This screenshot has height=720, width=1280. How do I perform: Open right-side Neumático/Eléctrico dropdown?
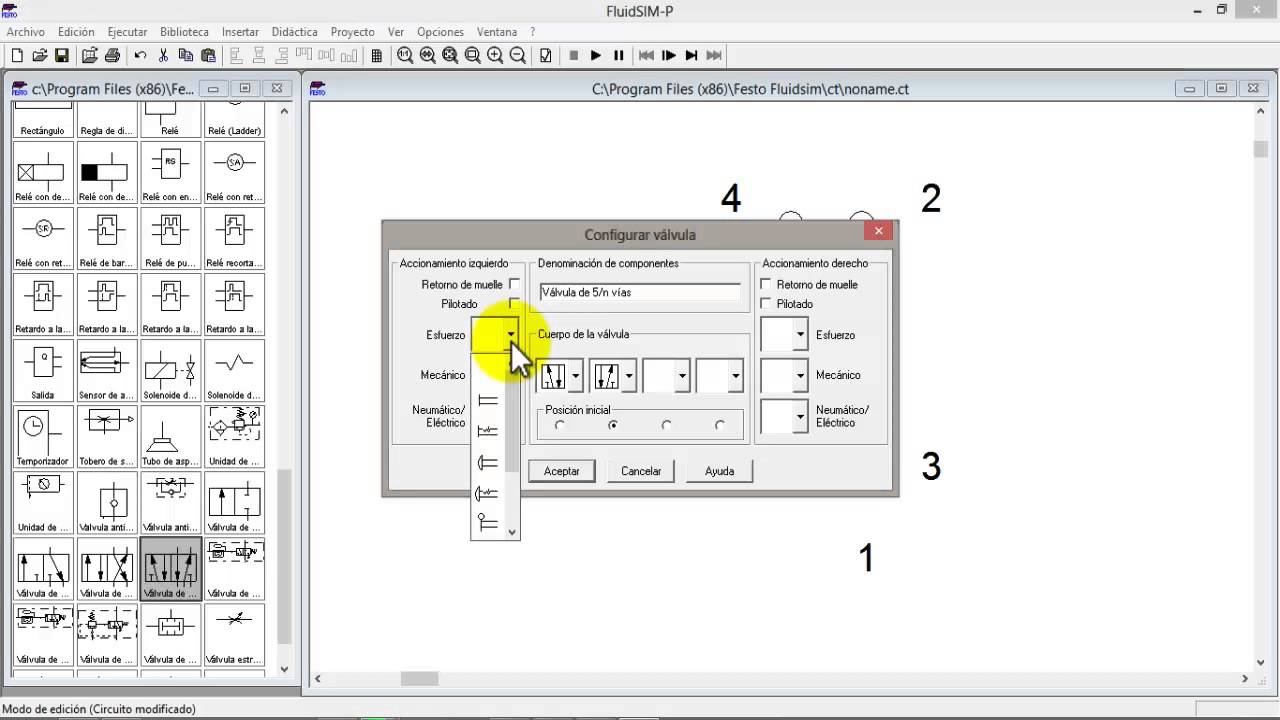coord(800,416)
